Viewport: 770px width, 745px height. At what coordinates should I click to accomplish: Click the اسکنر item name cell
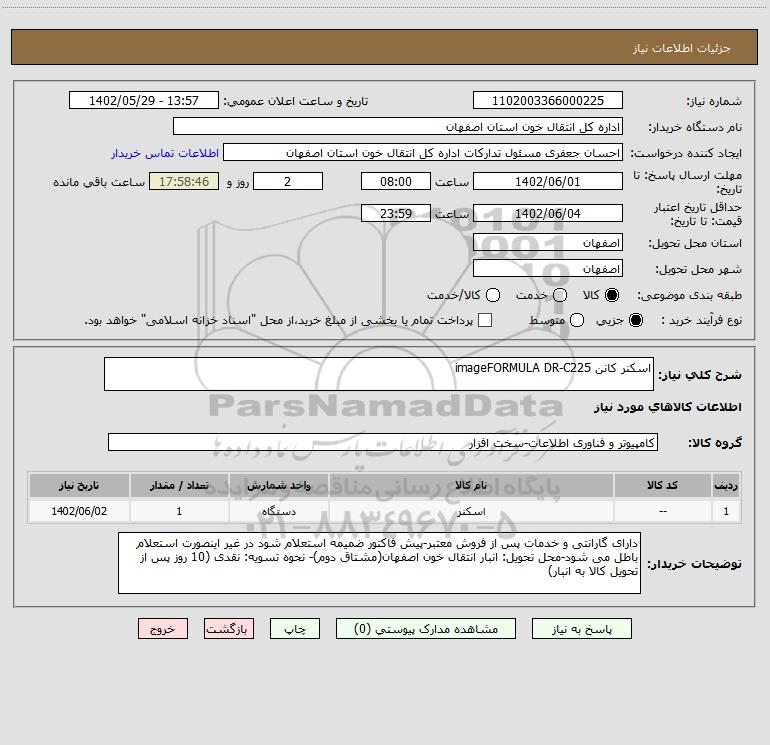tap(470, 511)
